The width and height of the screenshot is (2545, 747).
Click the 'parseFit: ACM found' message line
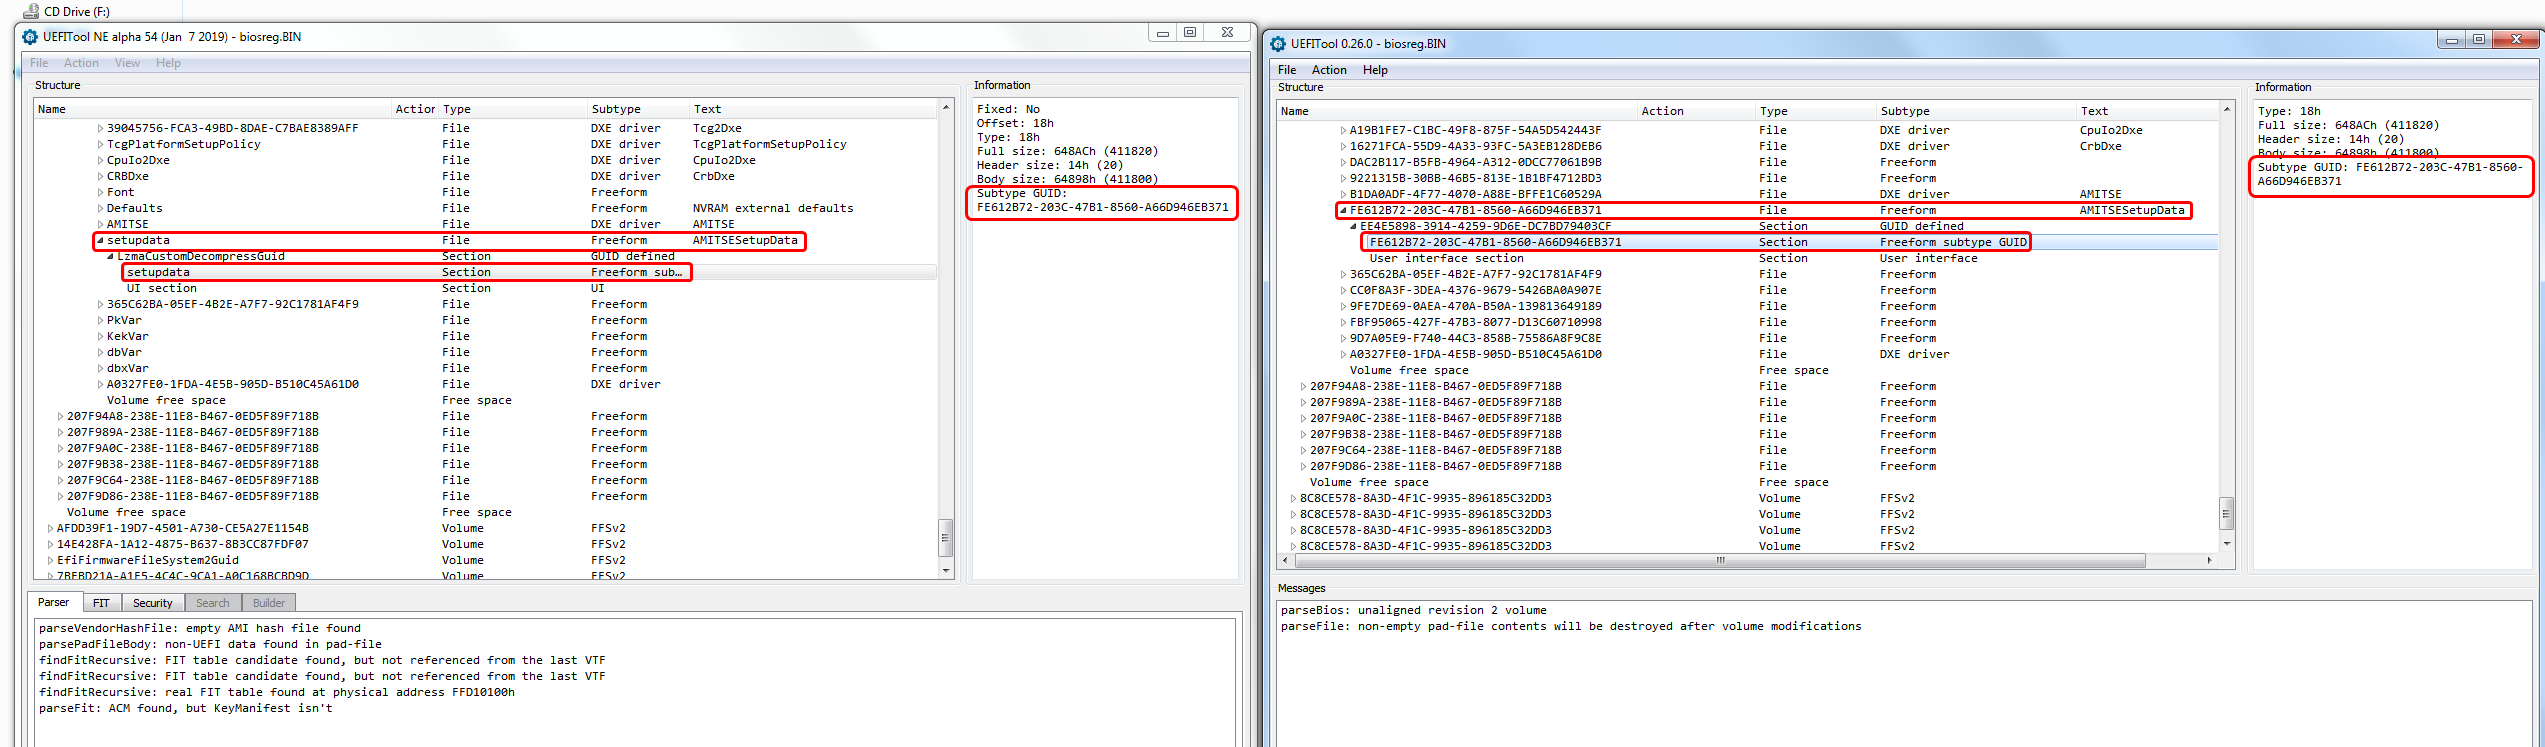186,708
